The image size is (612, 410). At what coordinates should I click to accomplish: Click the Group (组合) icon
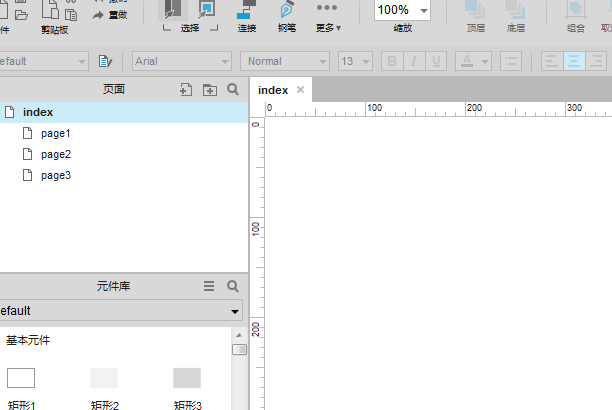[576, 10]
